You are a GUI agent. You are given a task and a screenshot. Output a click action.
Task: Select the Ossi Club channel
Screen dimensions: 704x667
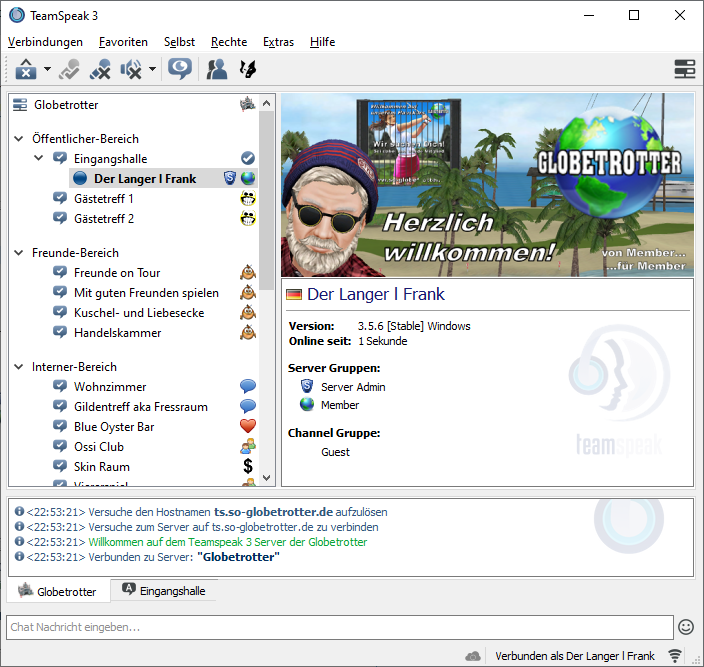click(99, 447)
